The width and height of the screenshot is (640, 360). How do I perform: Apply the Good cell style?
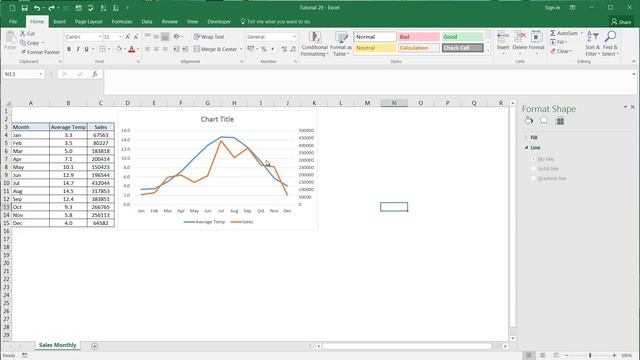coord(462,37)
